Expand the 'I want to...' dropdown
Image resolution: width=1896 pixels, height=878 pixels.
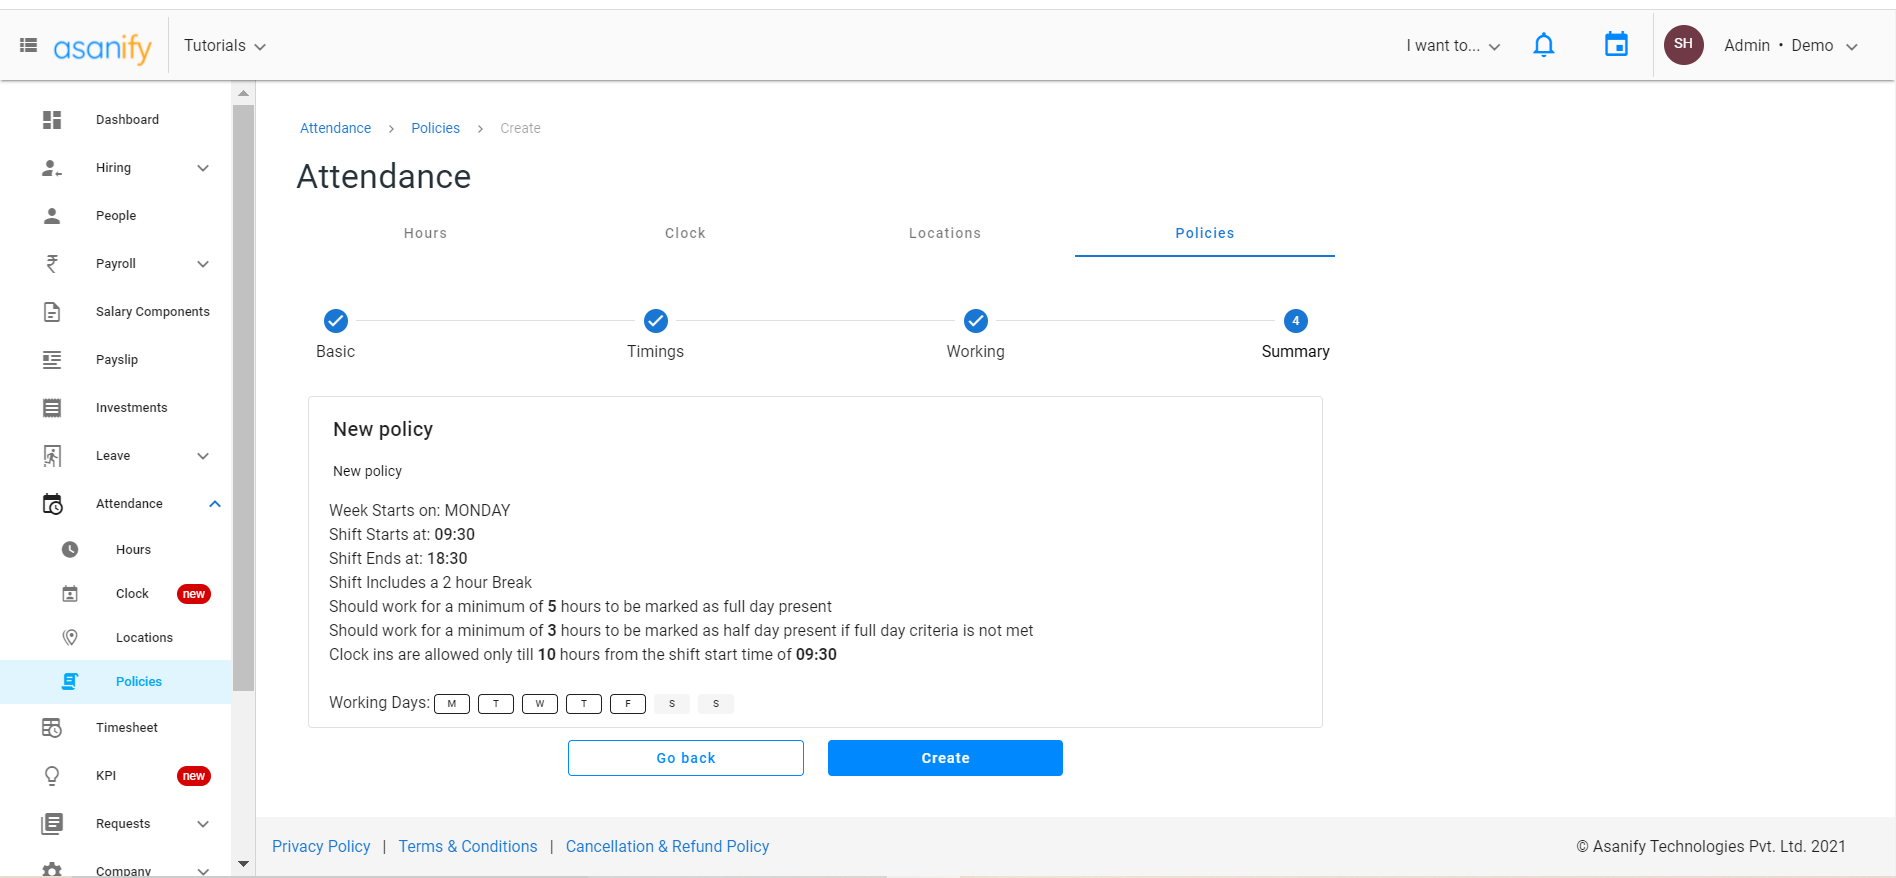tap(1452, 46)
